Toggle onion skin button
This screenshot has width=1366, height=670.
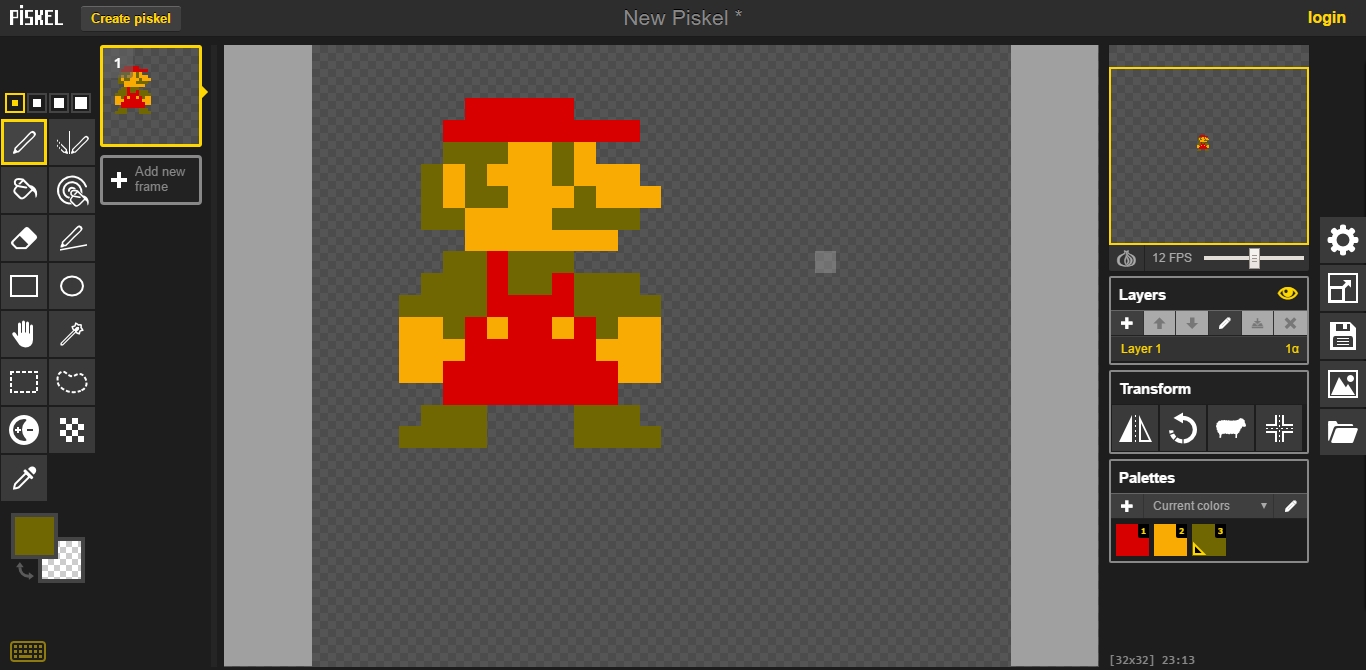pos(1127,258)
